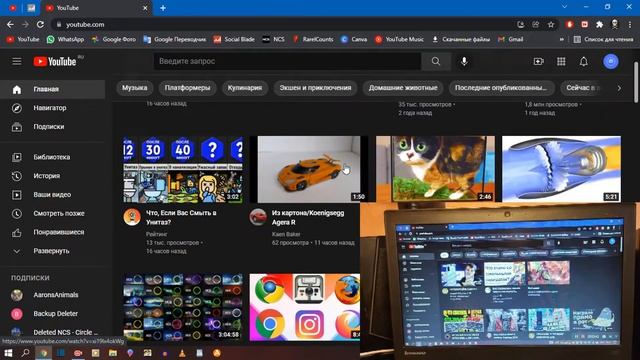Close the YouTube browser tab
Viewport: 640px width, 360px height.
tap(145, 8)
